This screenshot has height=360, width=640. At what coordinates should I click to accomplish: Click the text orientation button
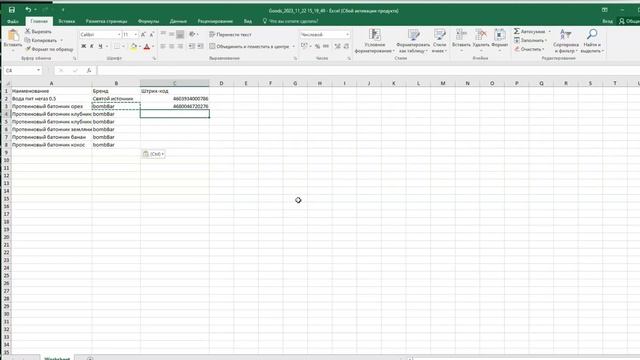click(192, 35)
